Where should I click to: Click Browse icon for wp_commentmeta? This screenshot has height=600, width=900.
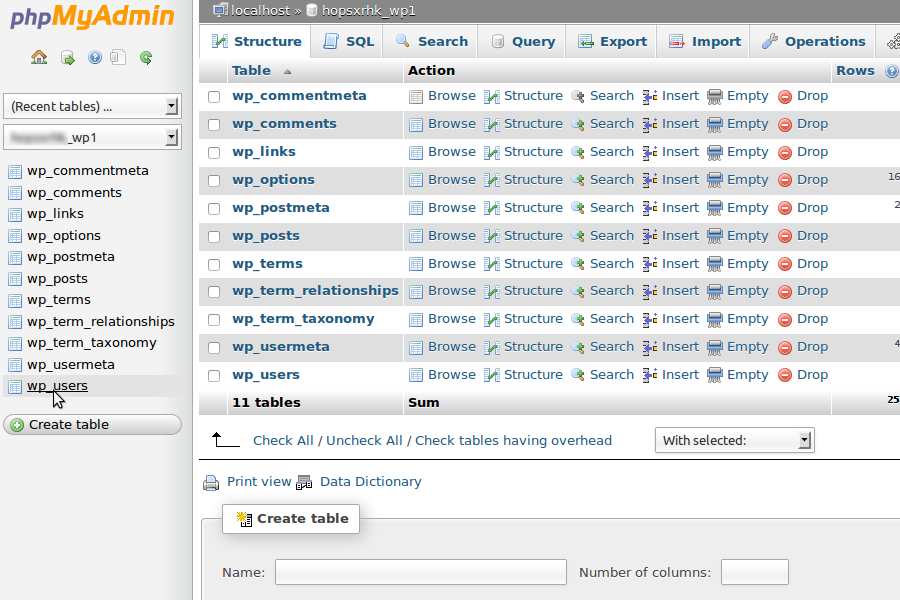416,96
